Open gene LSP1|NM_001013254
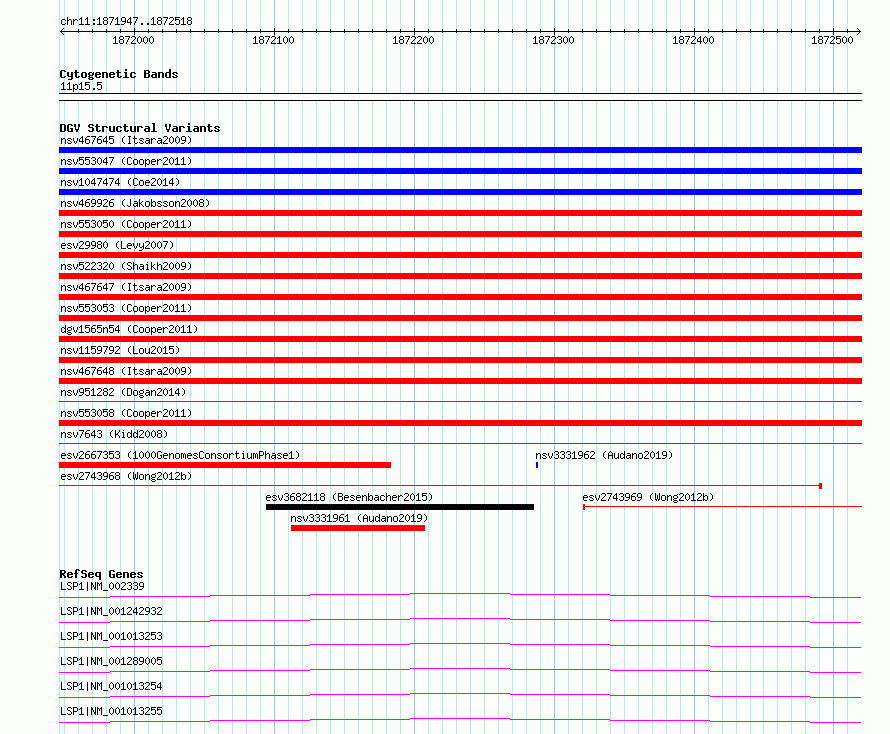 click(111, 686)
